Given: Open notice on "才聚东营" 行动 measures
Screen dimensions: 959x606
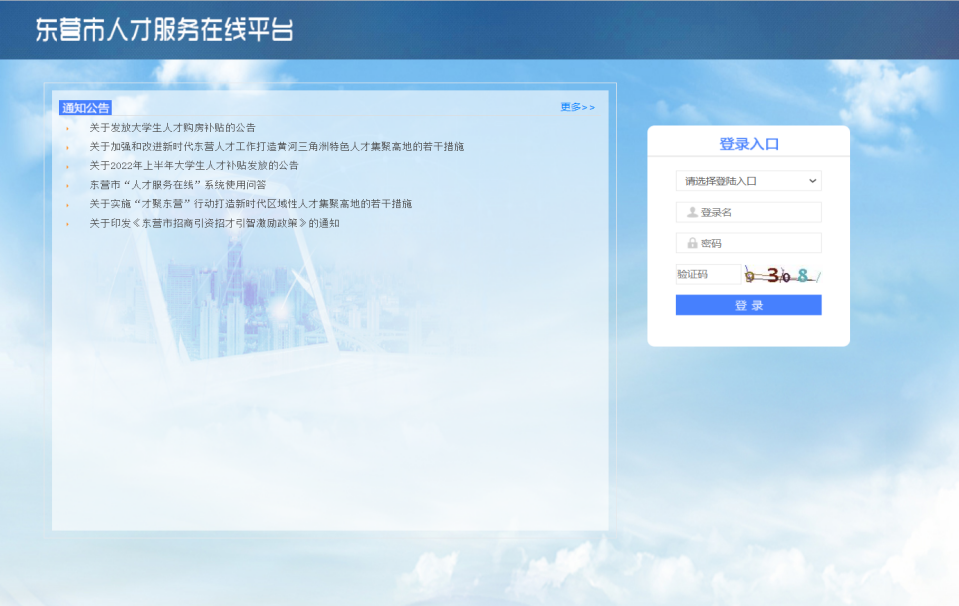Looking at the screenshot, I should click(x=250, y=204).
